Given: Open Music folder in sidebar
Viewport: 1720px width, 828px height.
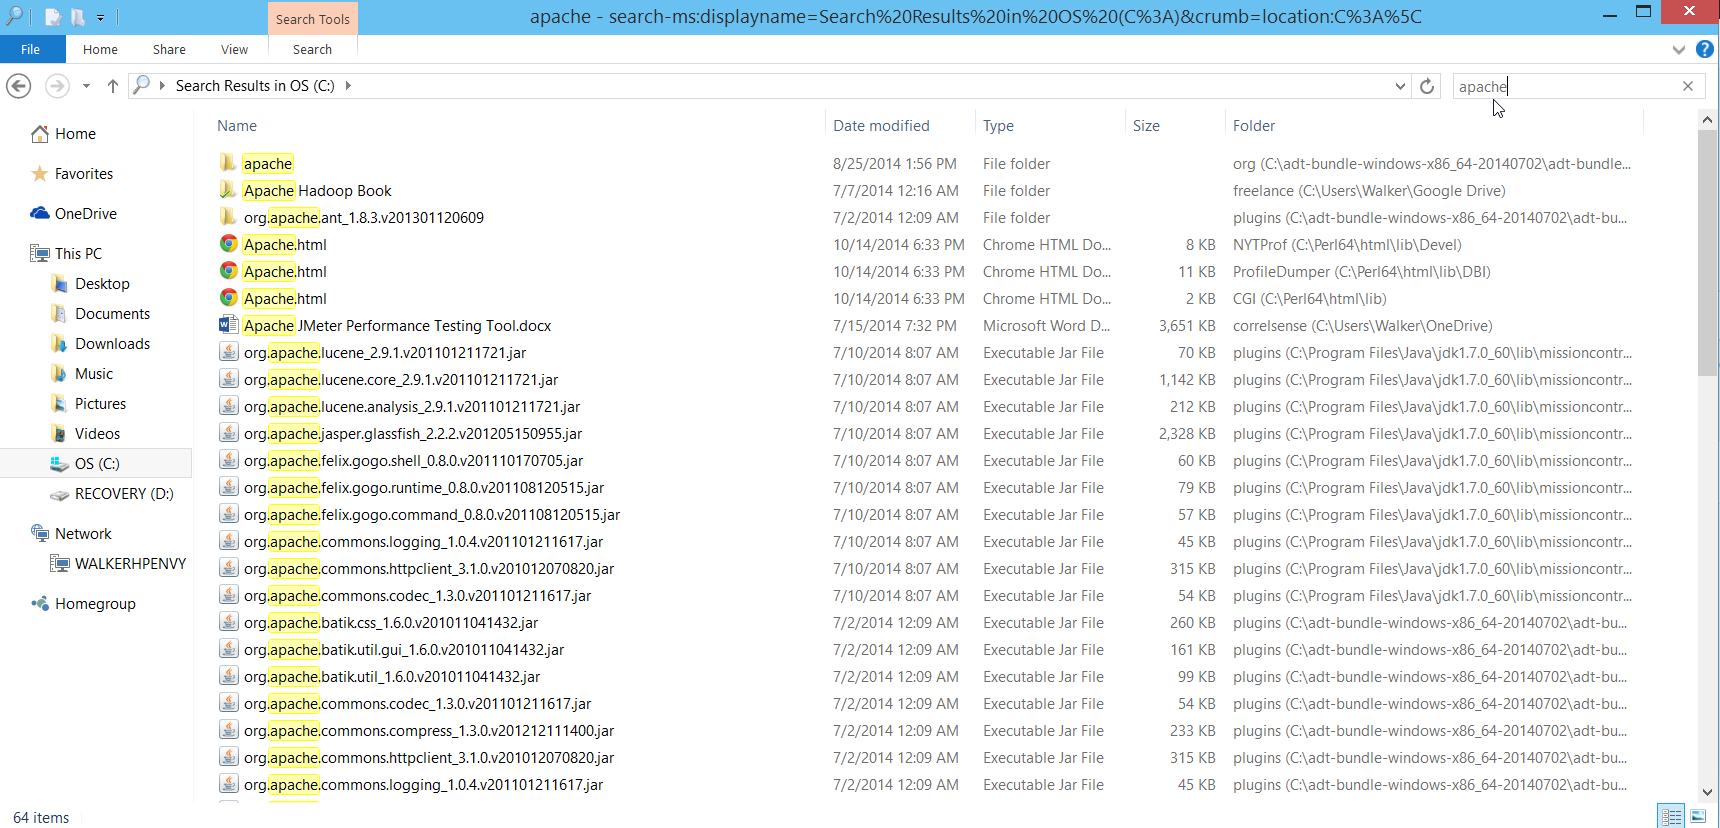Looking at the screenshot, I should pyautogui.click(x=94, y=374).
